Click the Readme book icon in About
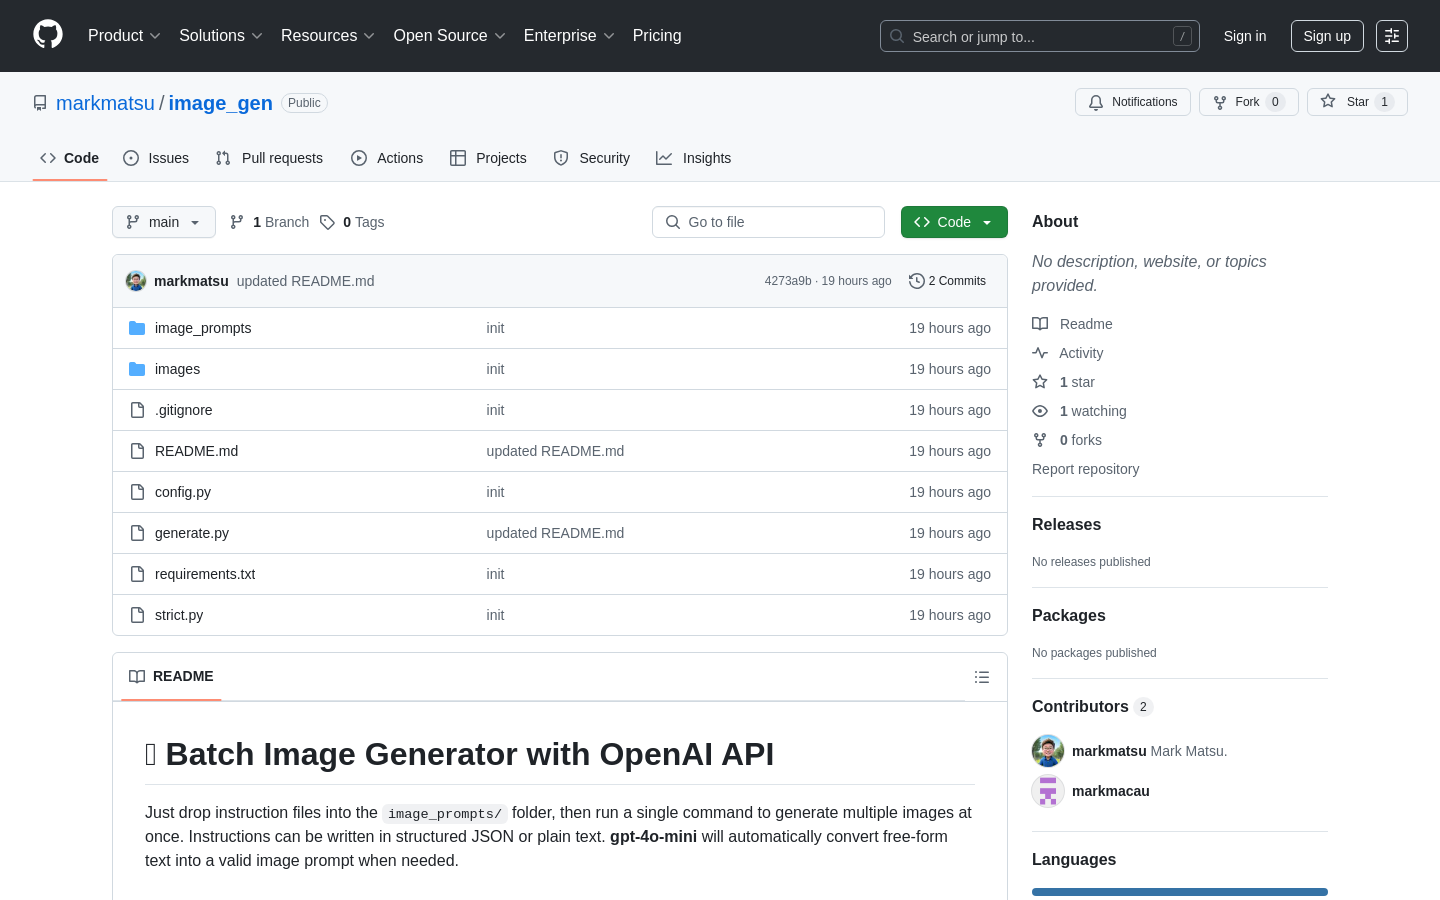 click(1040, 324)
